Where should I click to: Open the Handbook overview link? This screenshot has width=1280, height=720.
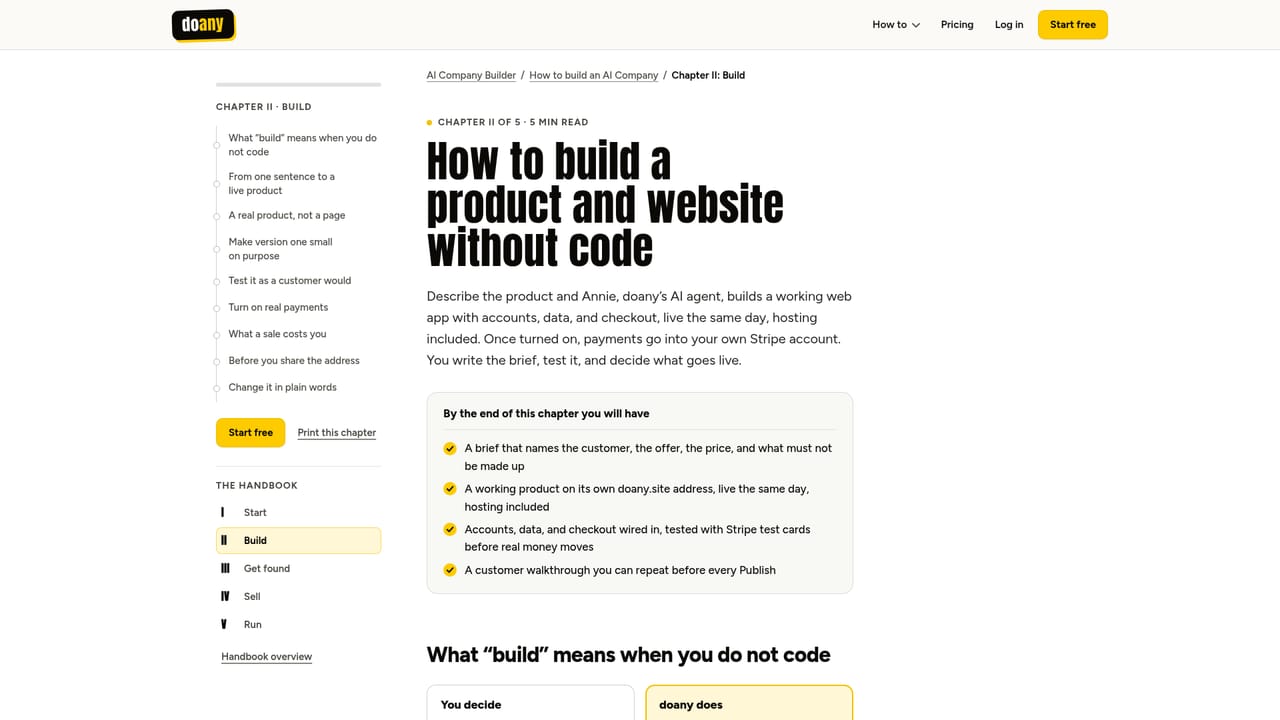pyautogui.click(x=266, y=657)
